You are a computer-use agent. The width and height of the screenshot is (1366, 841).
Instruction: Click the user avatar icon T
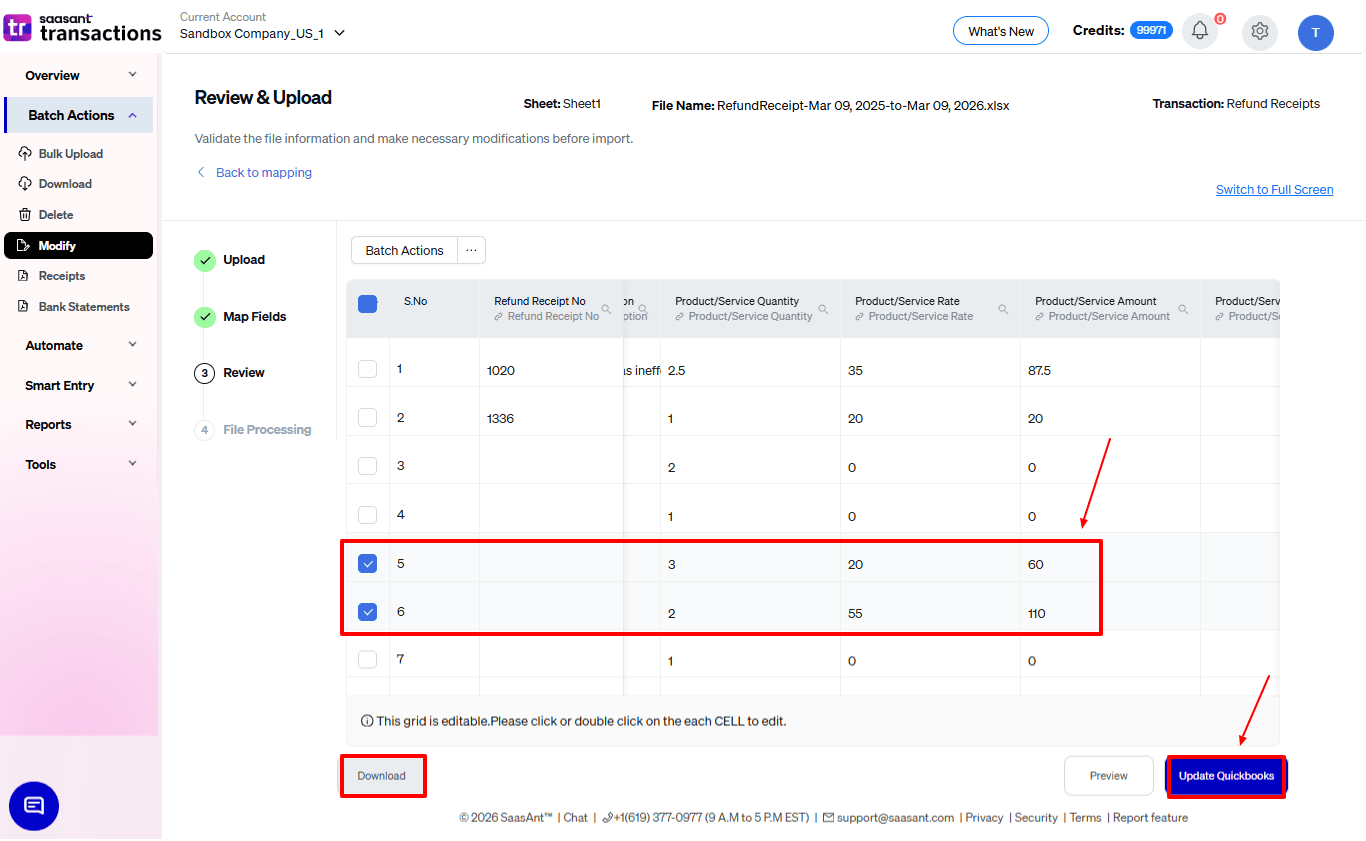[x=1315, y=32]
